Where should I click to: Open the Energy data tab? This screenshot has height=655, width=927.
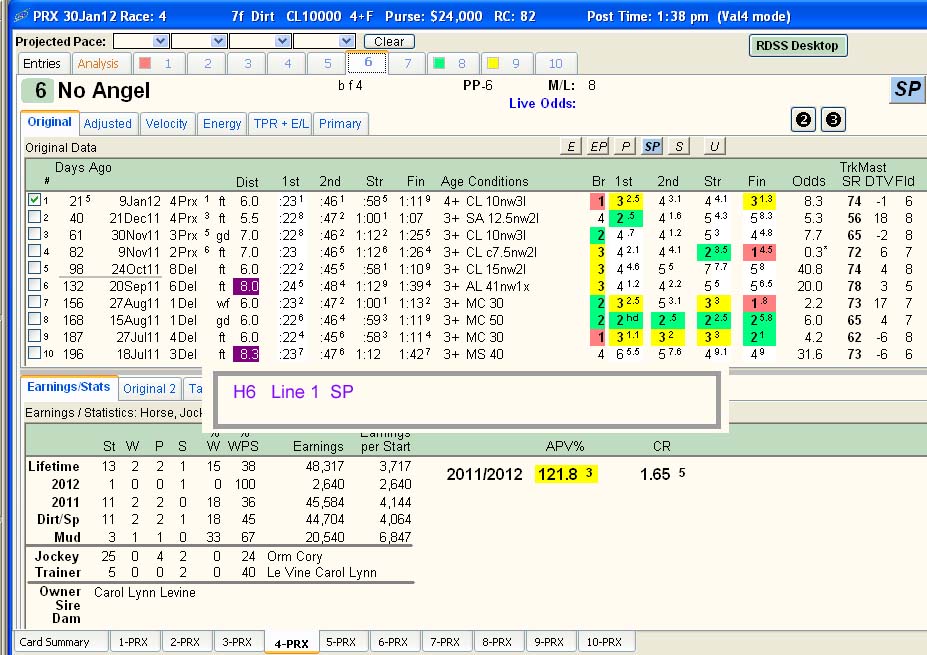tap(222, 124)
